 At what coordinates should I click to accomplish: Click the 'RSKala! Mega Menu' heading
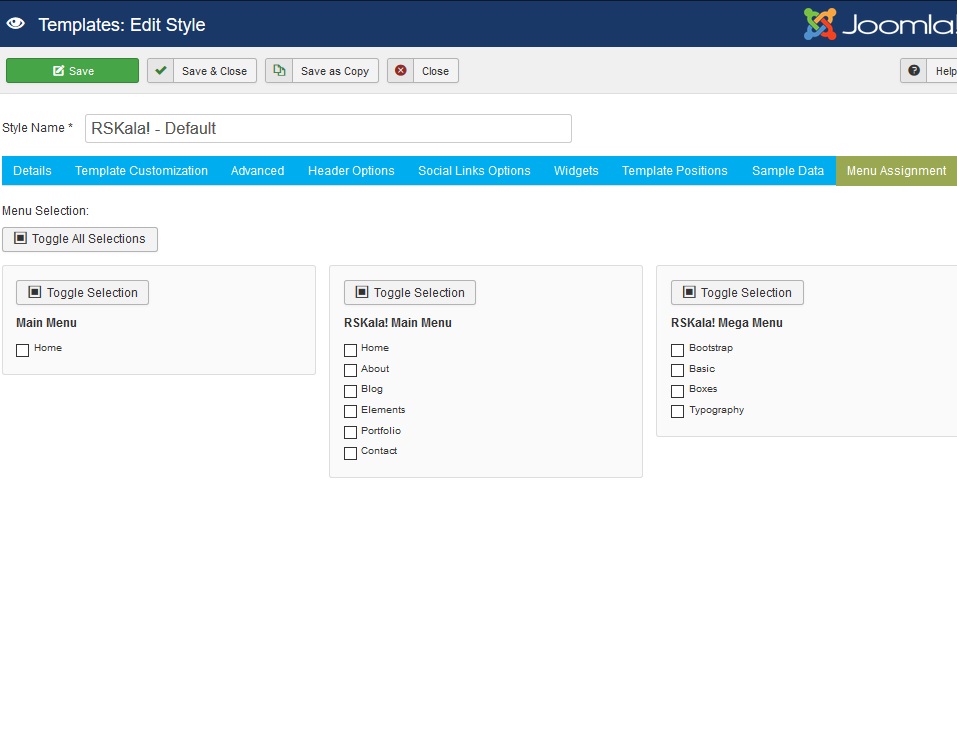(727, 323)
